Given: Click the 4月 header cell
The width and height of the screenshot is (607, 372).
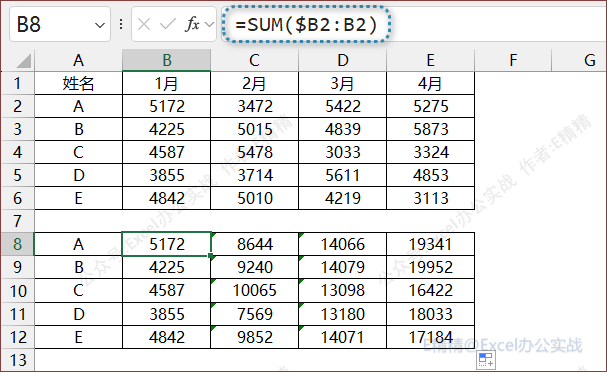Looking at the screenshot, I should 430,83.
